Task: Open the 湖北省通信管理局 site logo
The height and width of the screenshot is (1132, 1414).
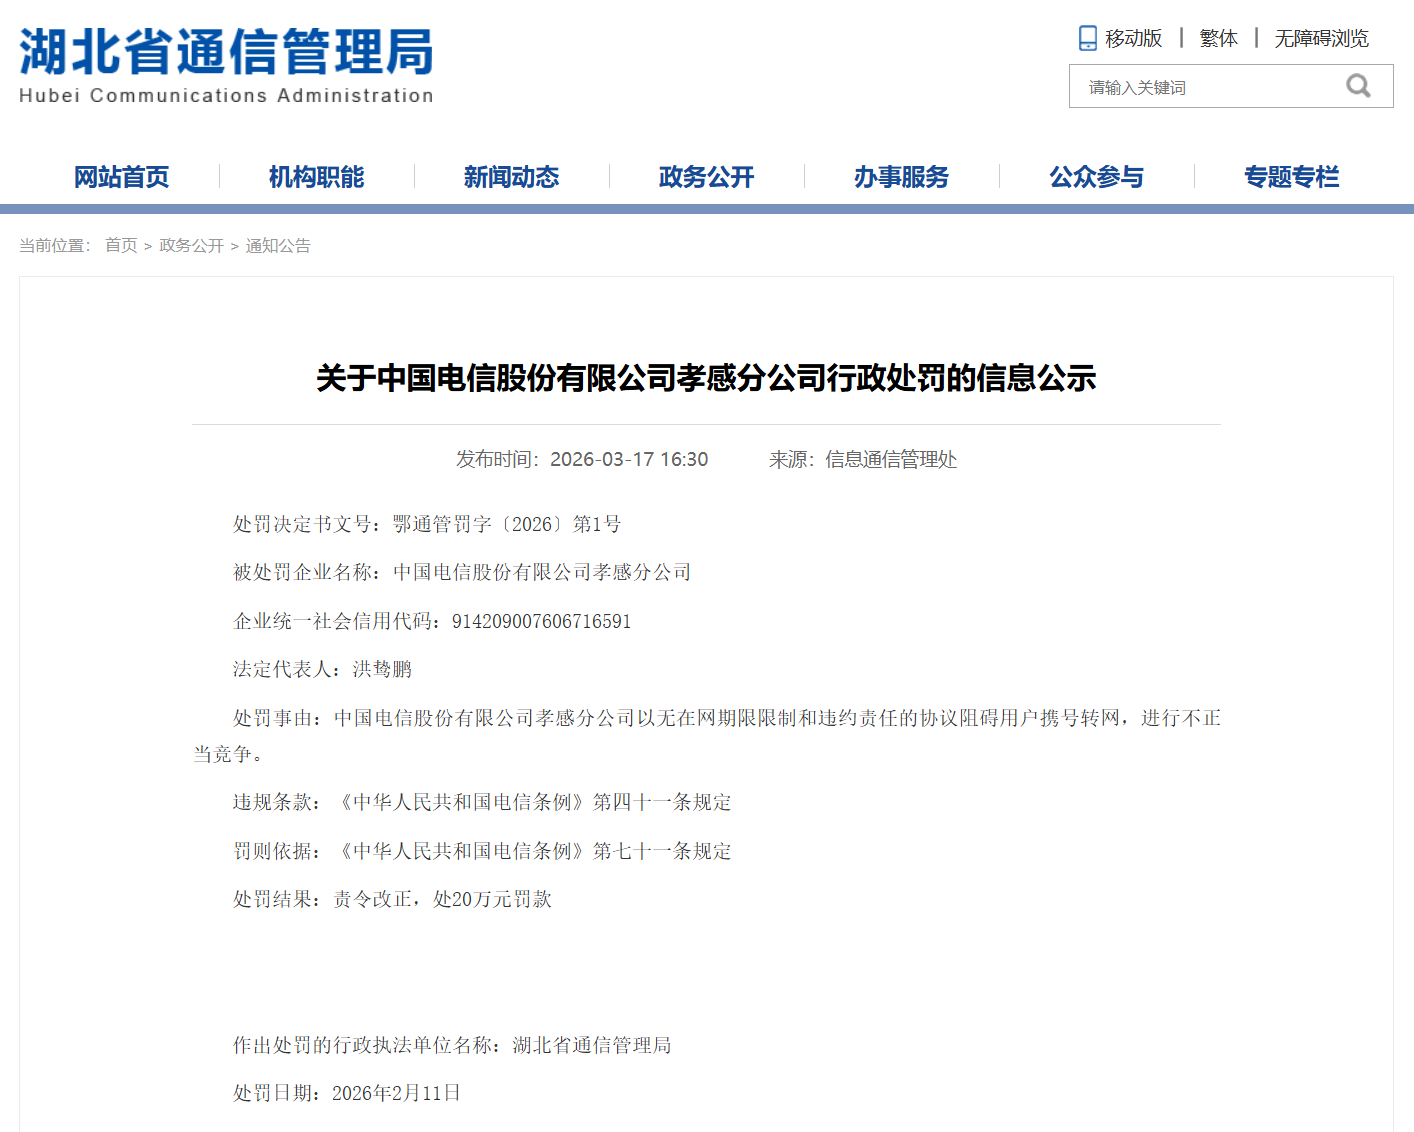Action: (226, 65)
